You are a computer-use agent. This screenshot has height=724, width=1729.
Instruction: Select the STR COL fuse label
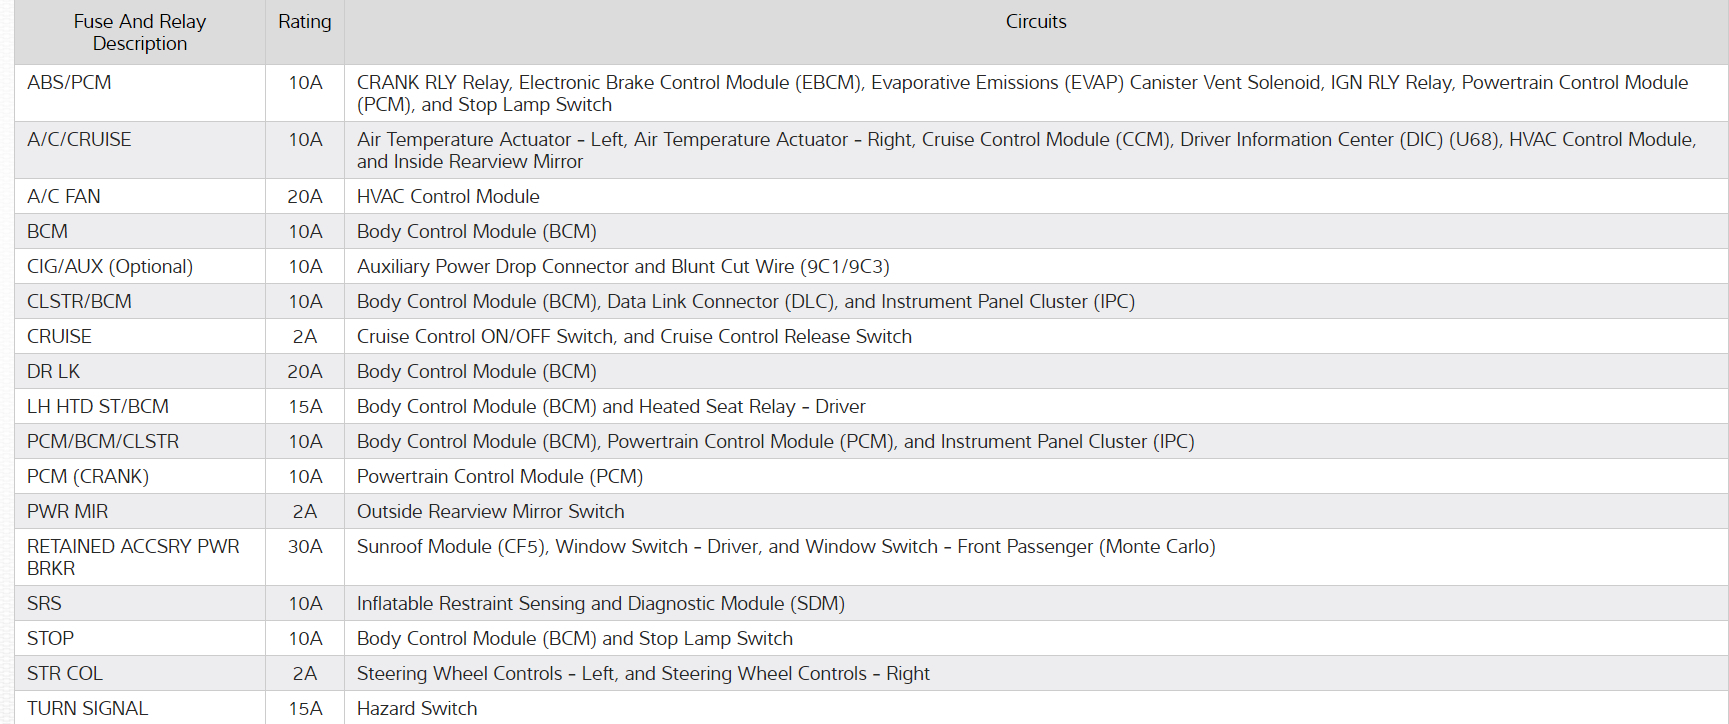click(65, 674)
